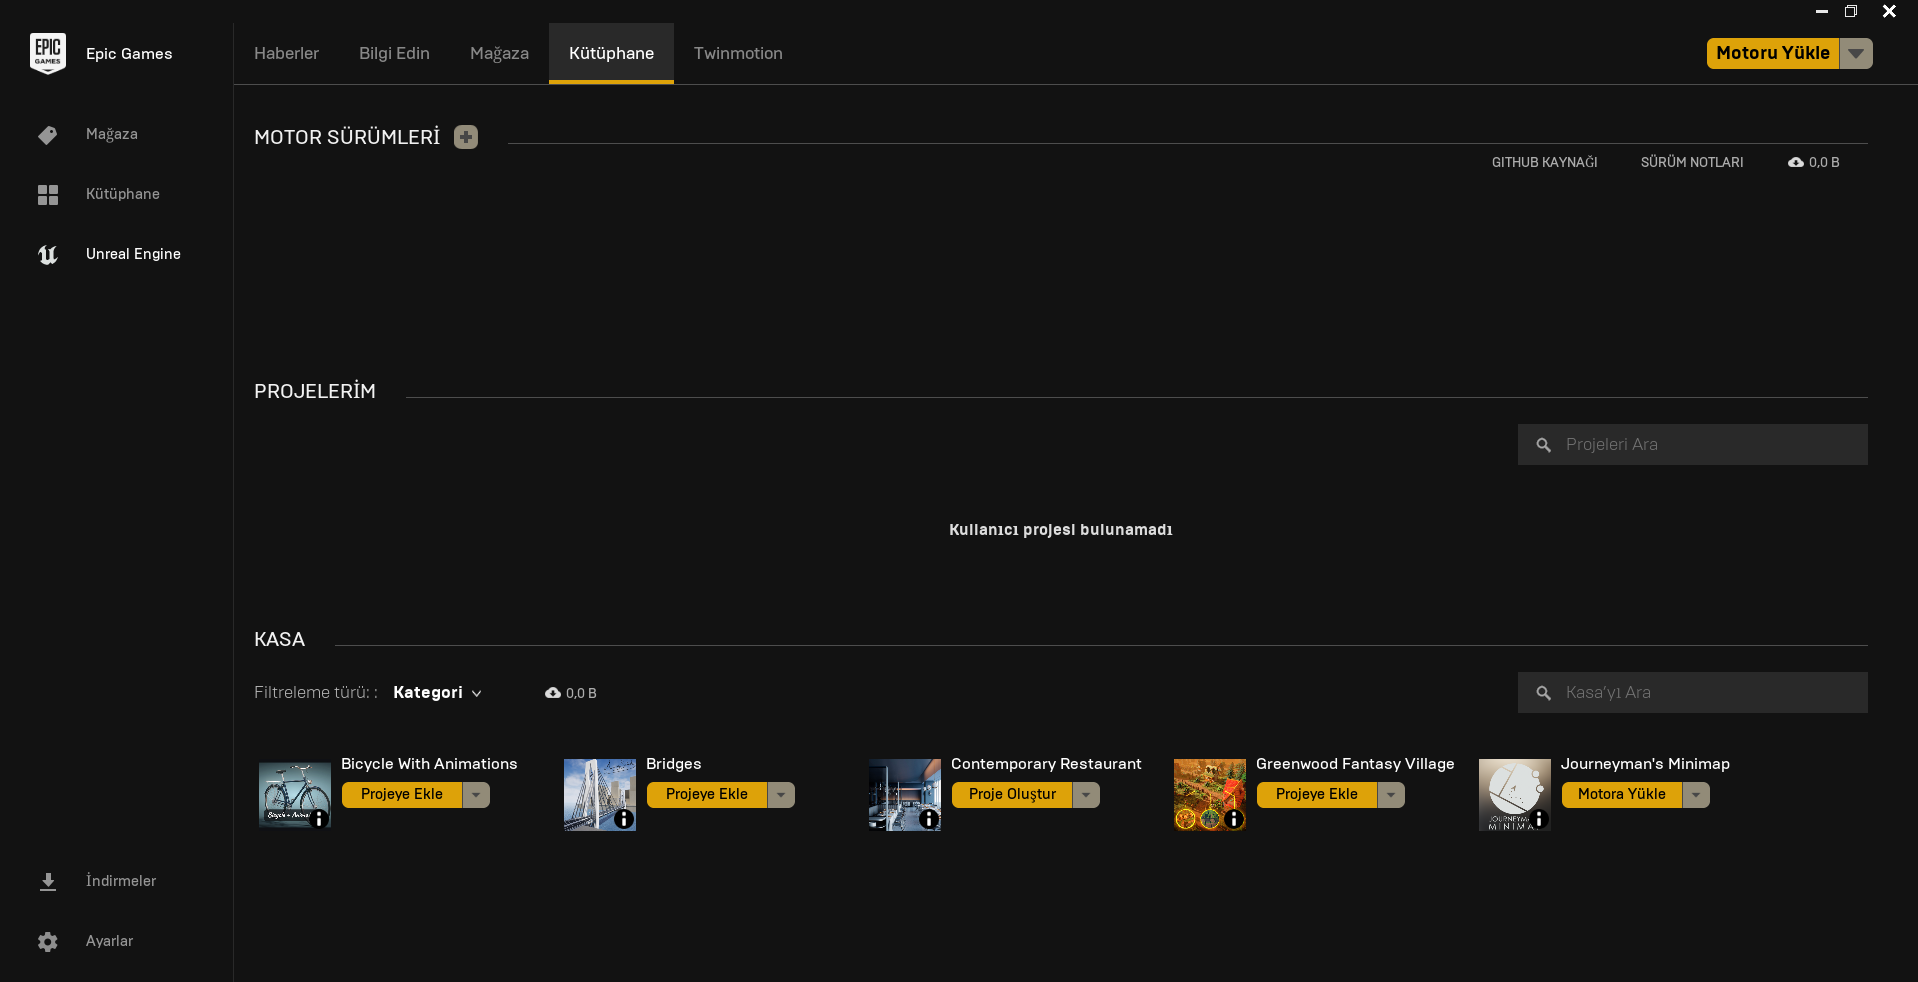Open the Bridges thumbnail
The image size is (1918, 982).
click(x=600, y=795)
